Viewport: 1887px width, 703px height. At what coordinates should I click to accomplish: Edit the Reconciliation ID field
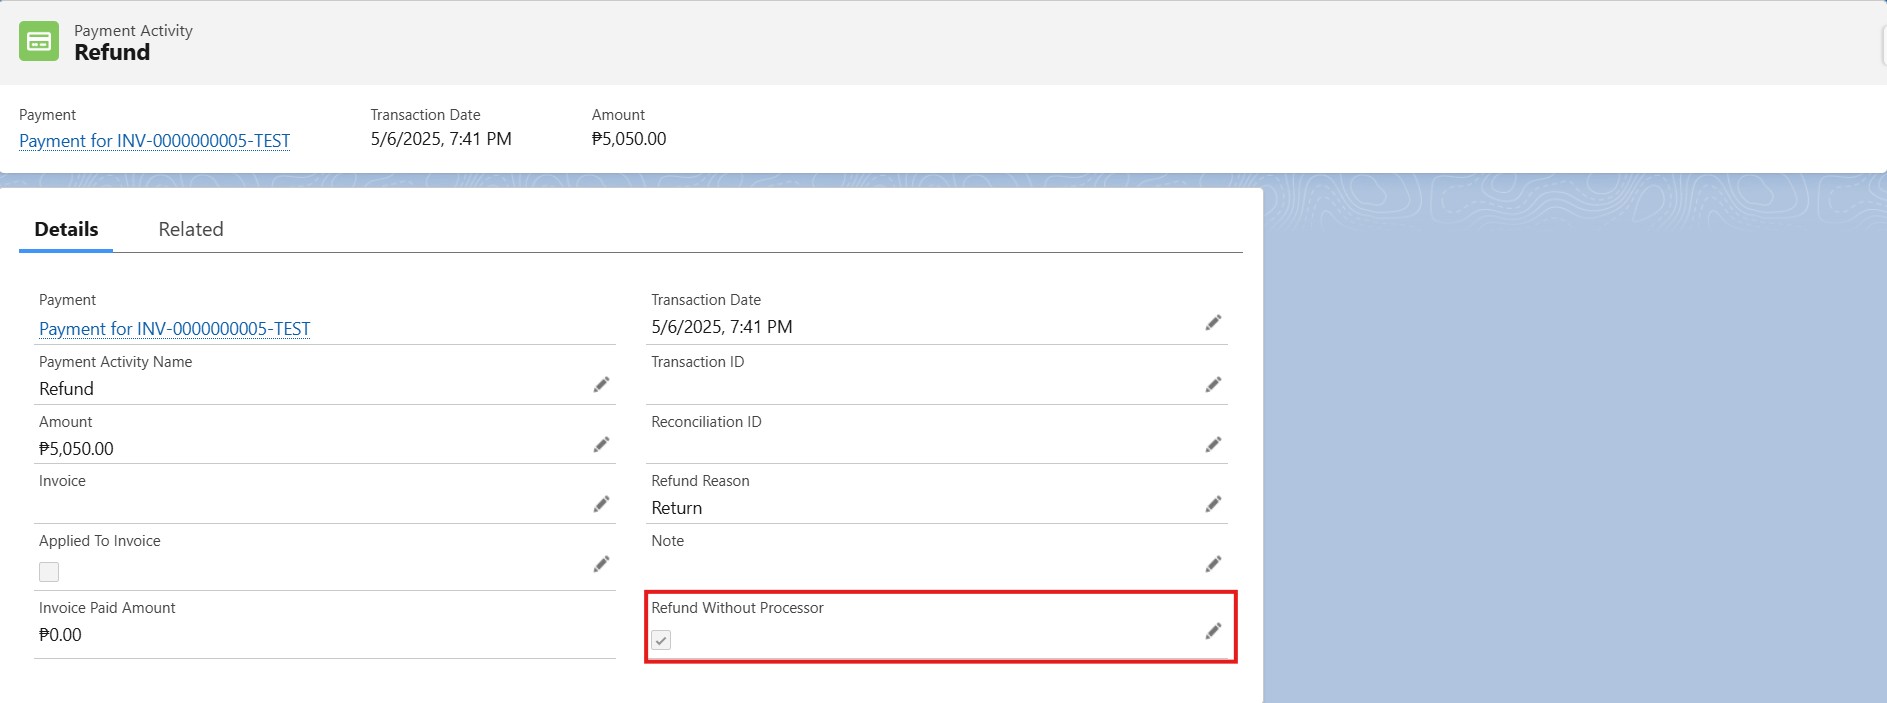tap(1213, 445)
